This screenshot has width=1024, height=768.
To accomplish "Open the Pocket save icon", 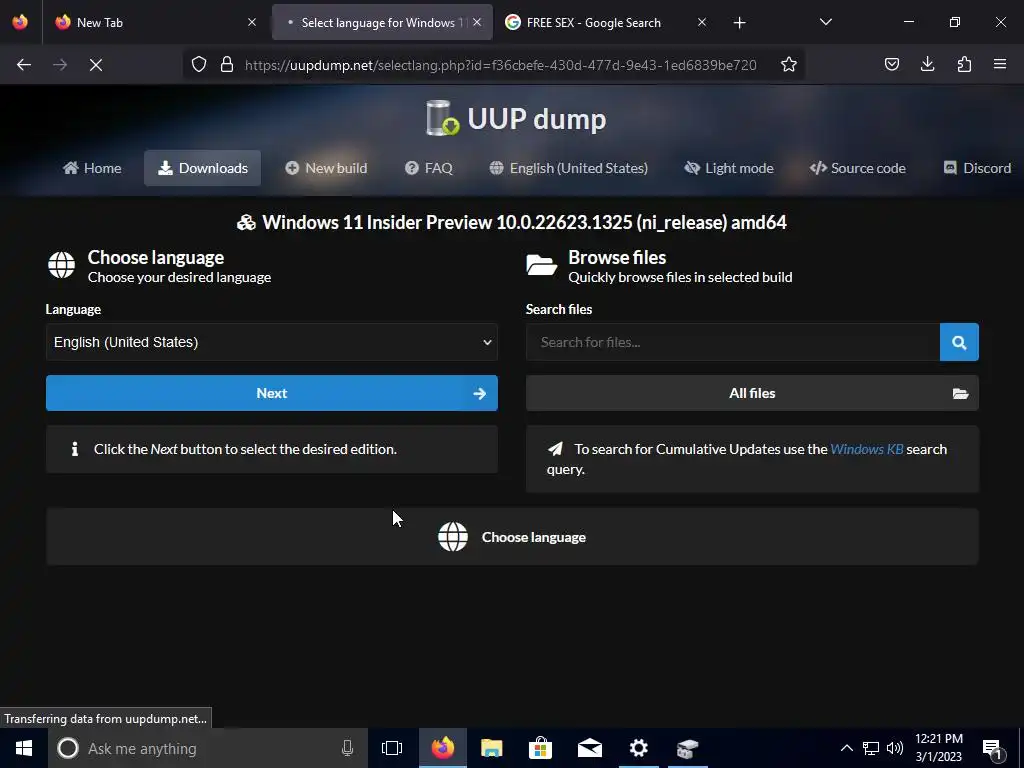I will pos(891,64).
